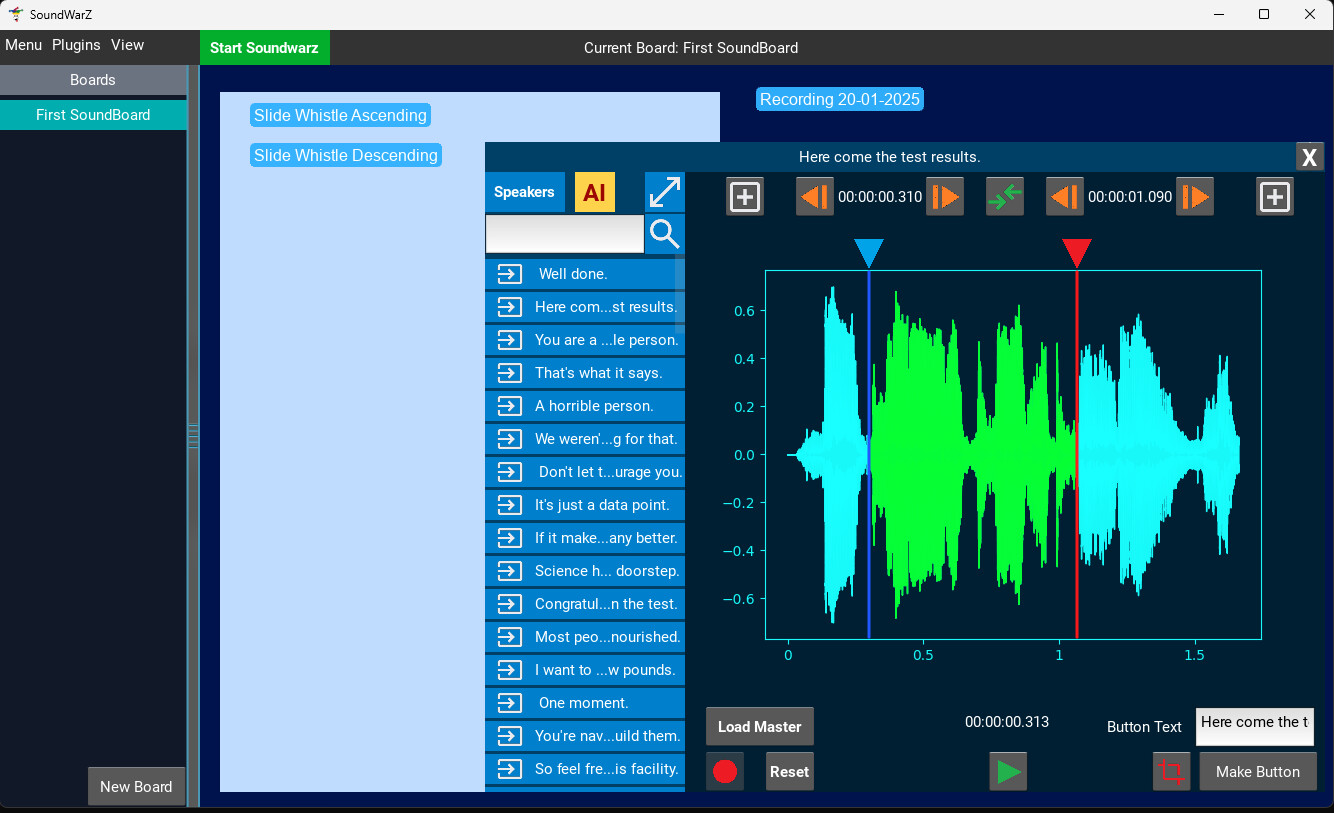Select the First SoundBoard board
The width and height of the screenshot is (1334, 813).
click(93, 114)
